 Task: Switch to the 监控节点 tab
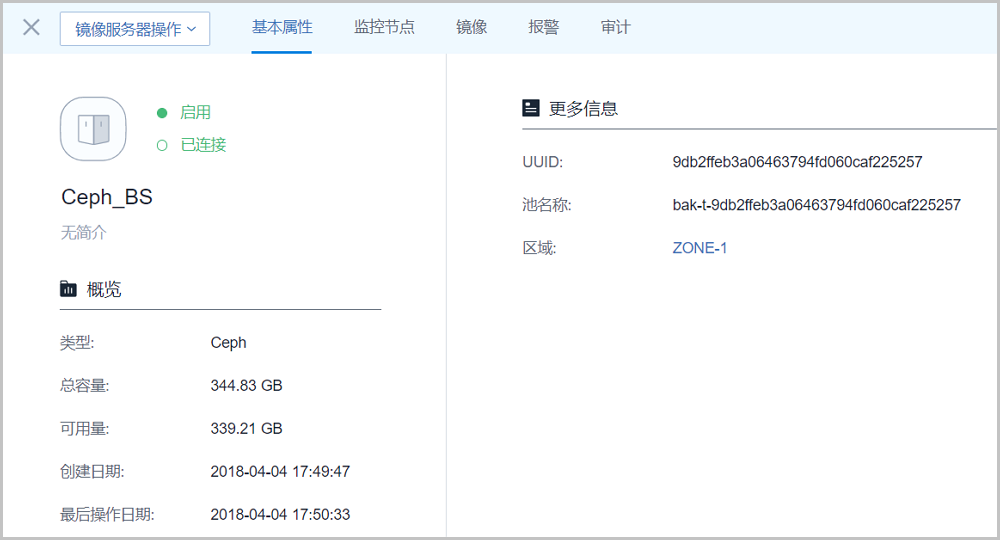(x=384, y=27)
